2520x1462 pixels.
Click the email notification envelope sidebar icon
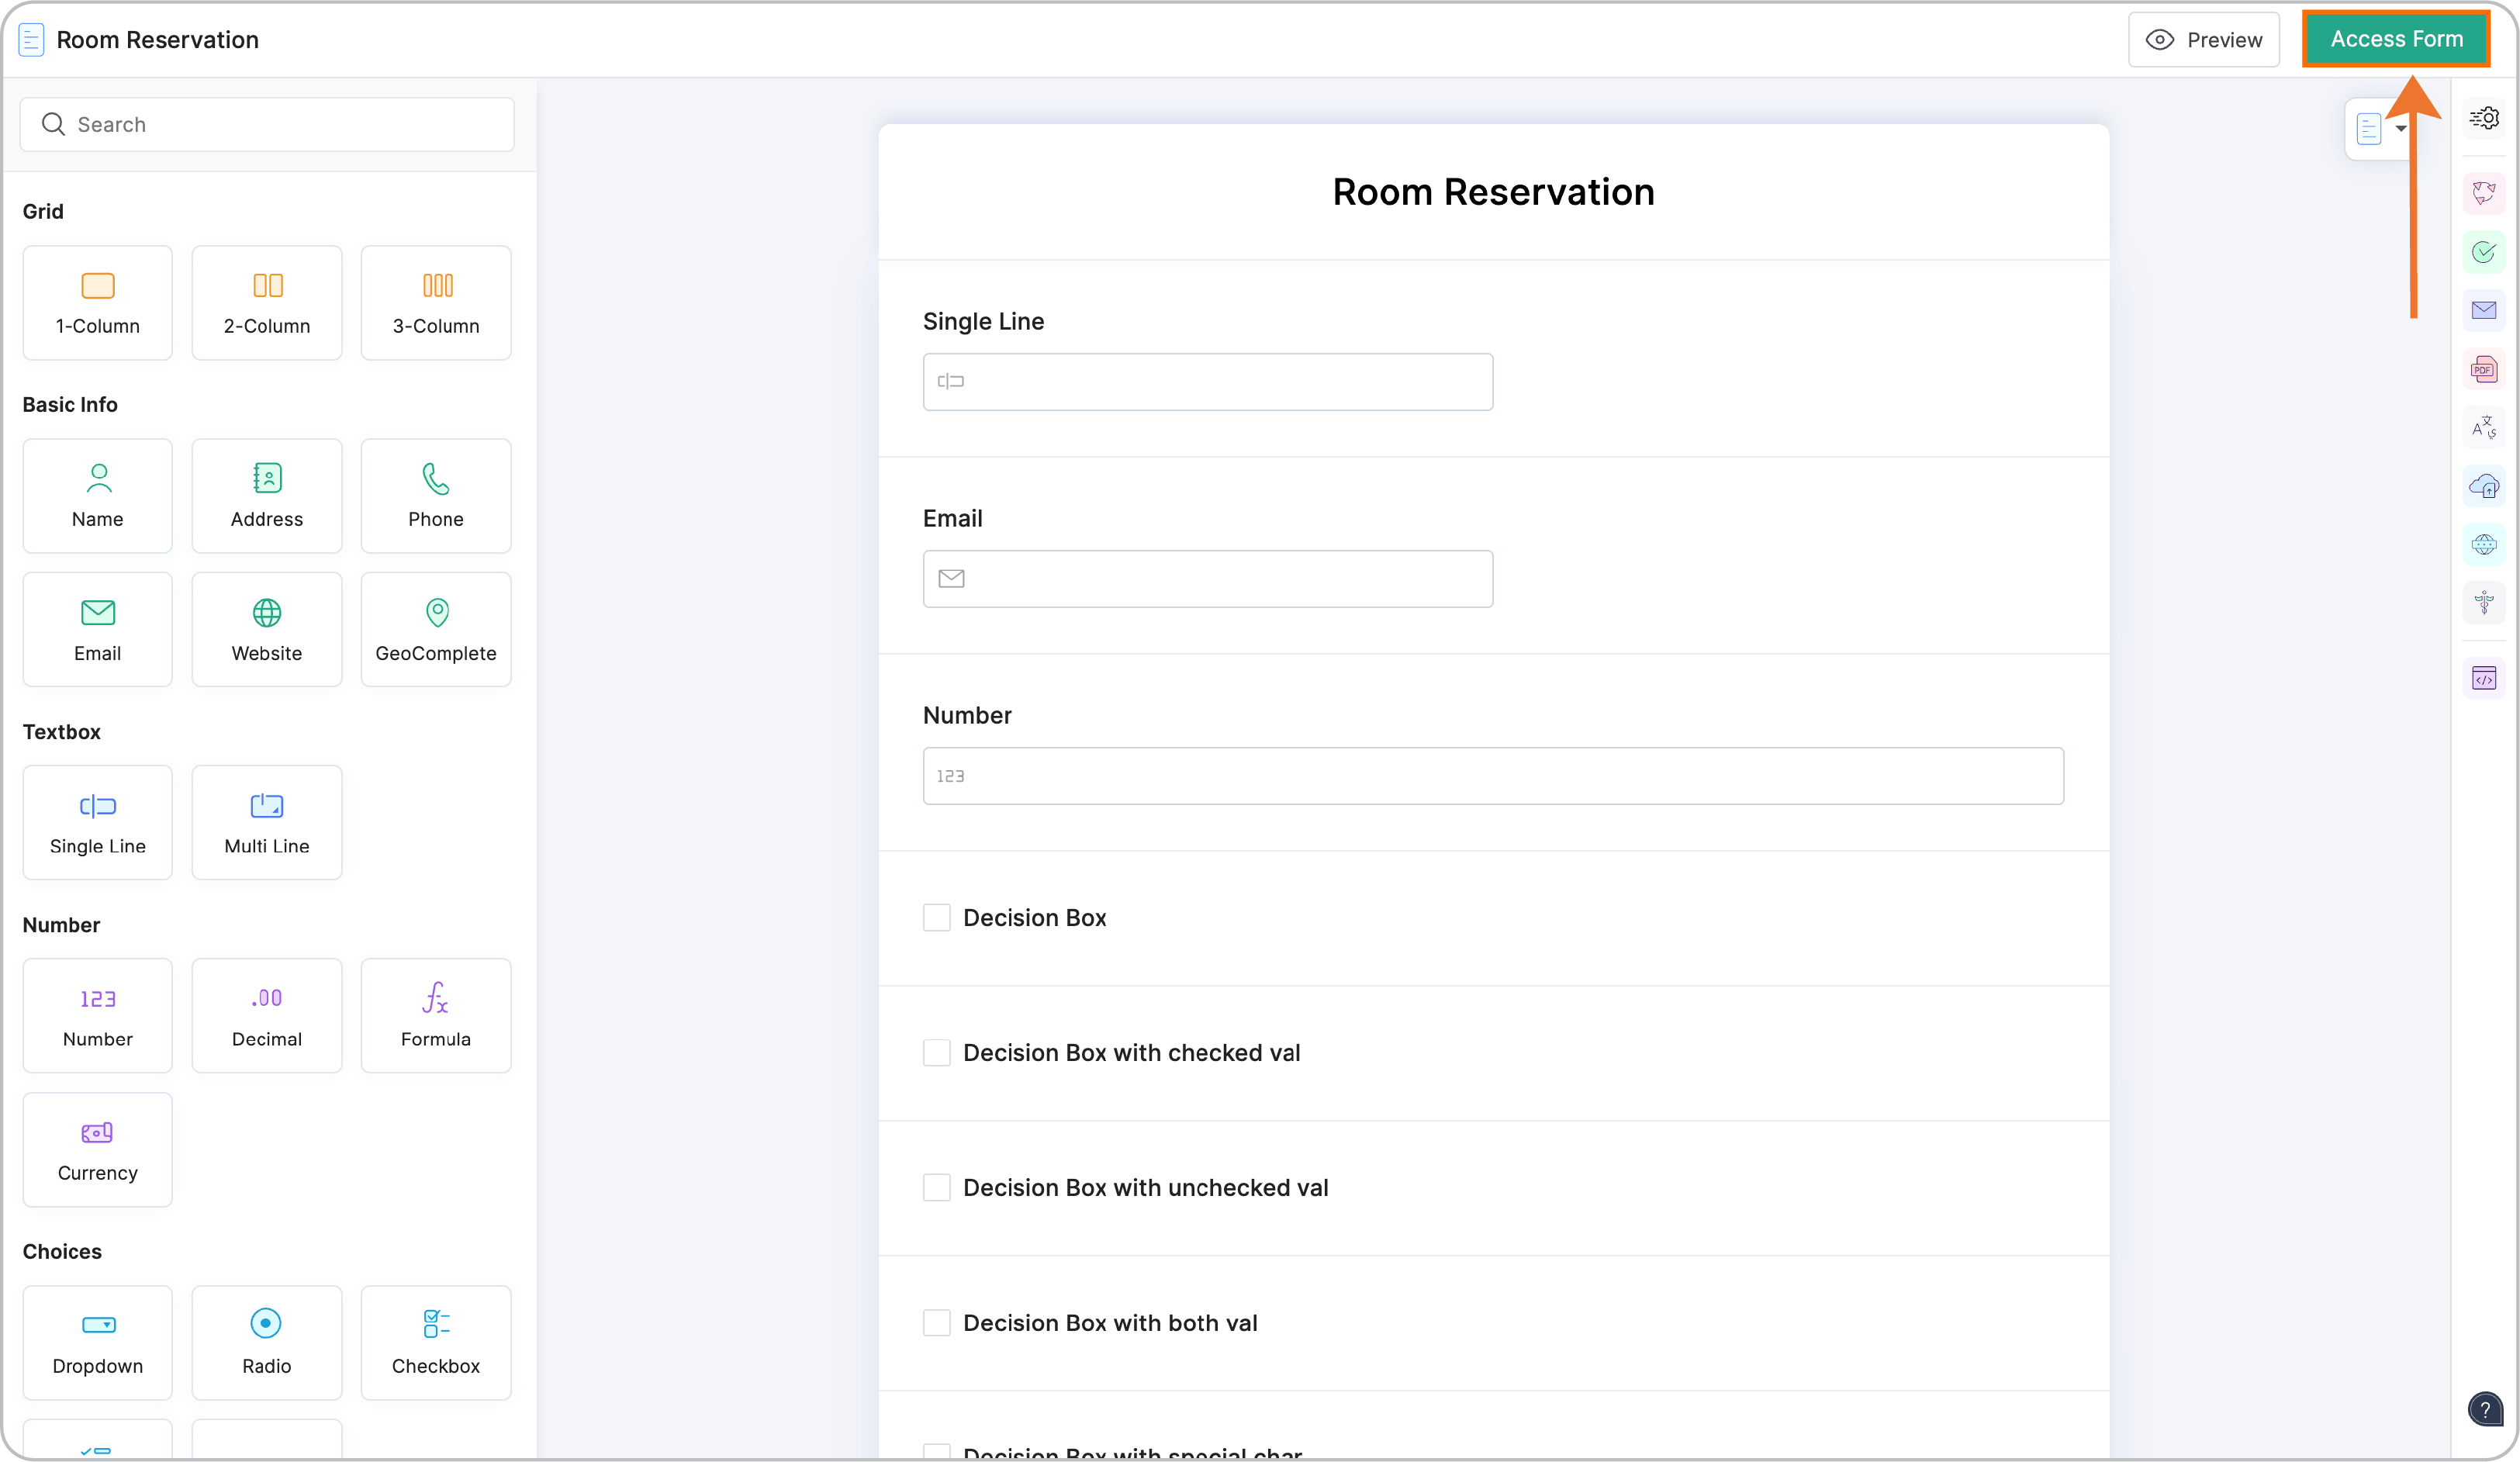pyautogui.click(x=2484, y=311)
